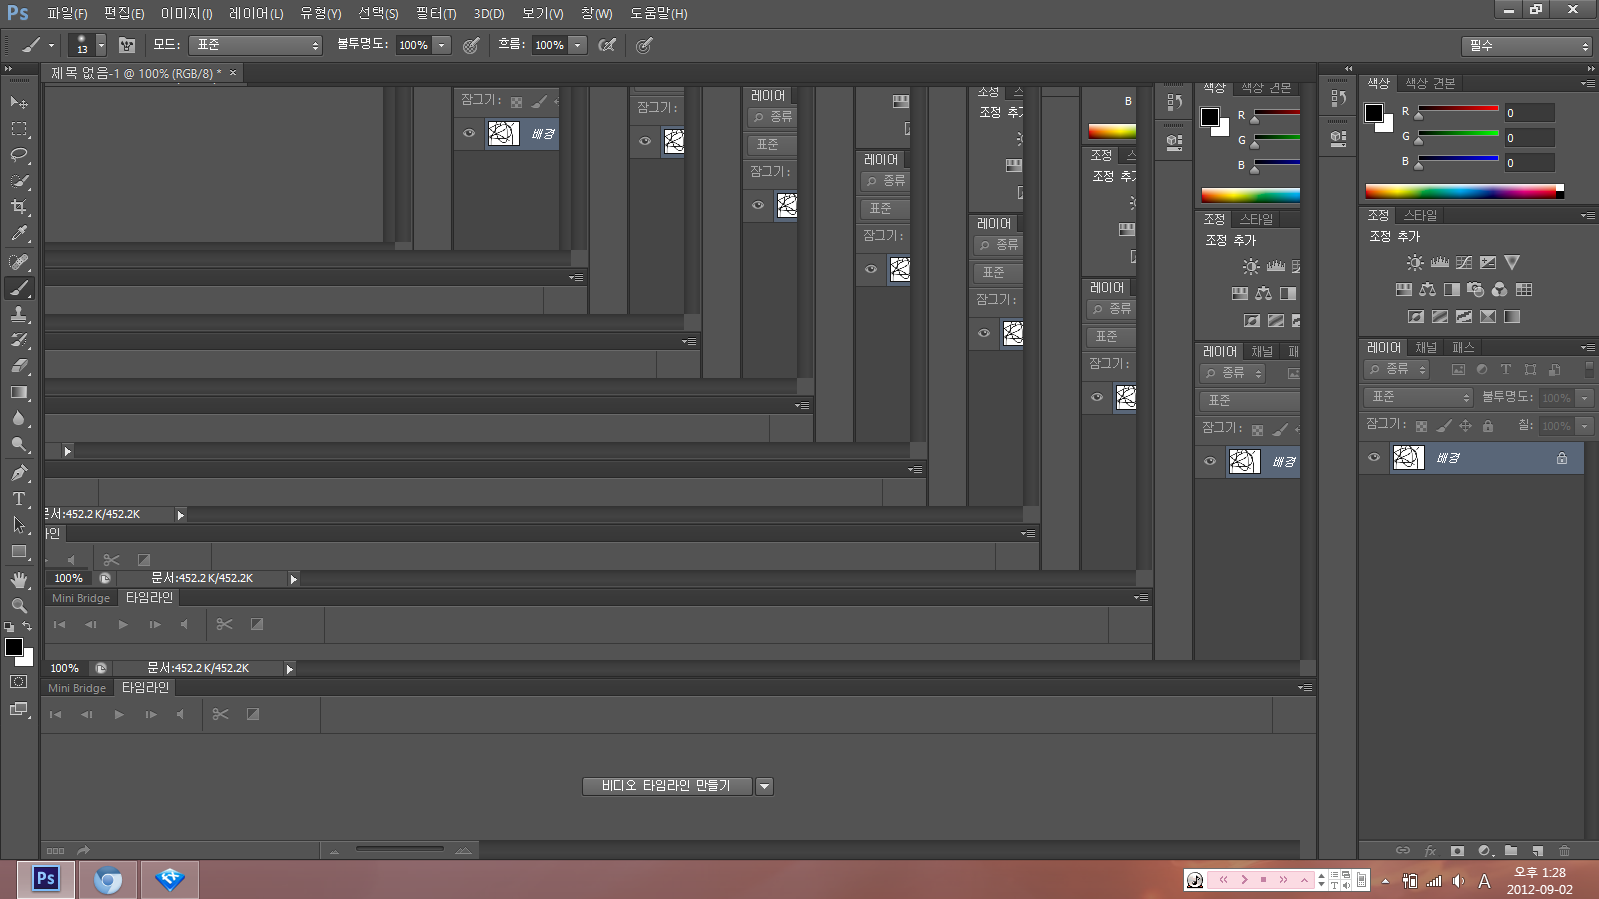Open the brush preset picker dropdown
1599x899 pixels.
101,45
